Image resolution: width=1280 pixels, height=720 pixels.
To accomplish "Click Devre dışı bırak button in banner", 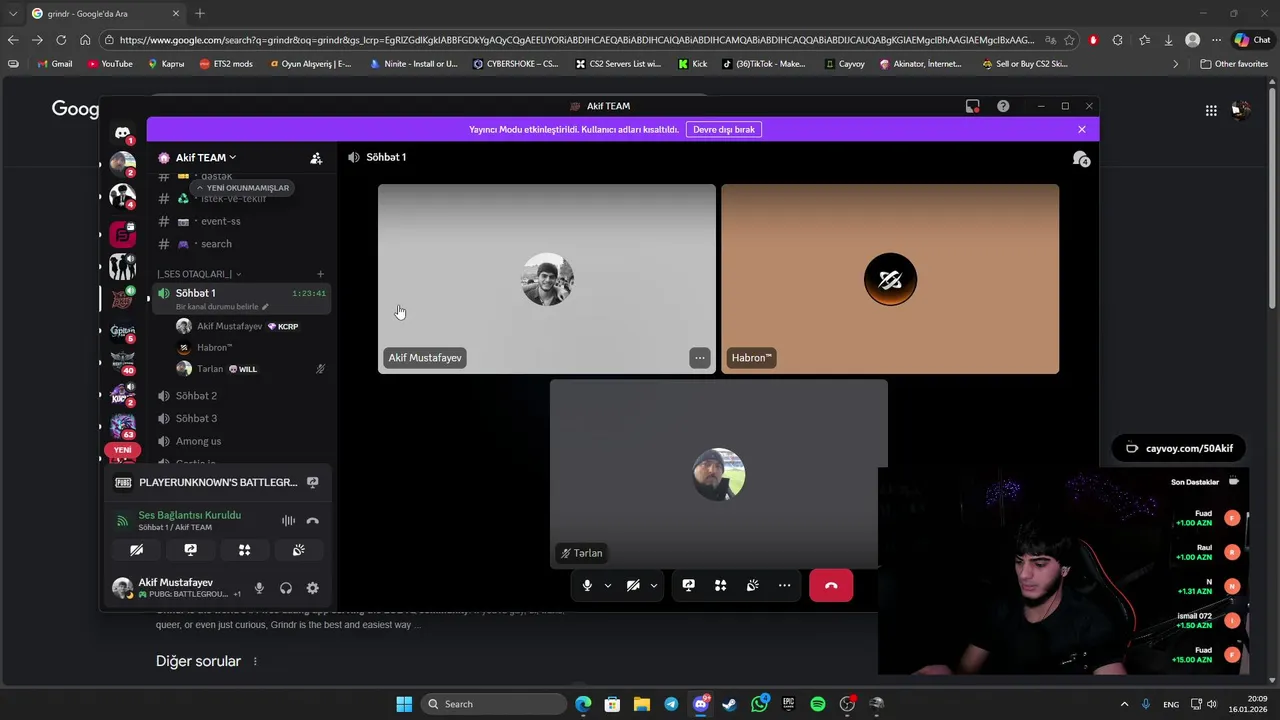I will [724, 129].
